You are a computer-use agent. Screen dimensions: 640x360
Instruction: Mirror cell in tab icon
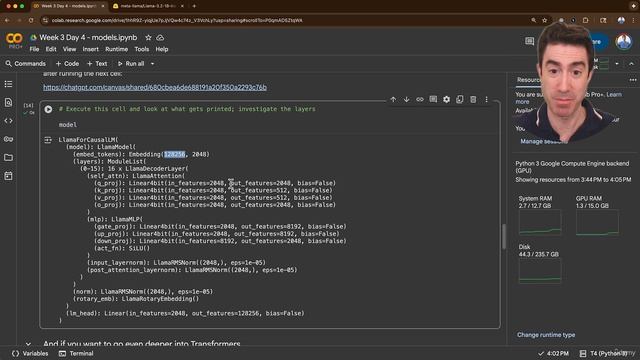click(460, 99)
